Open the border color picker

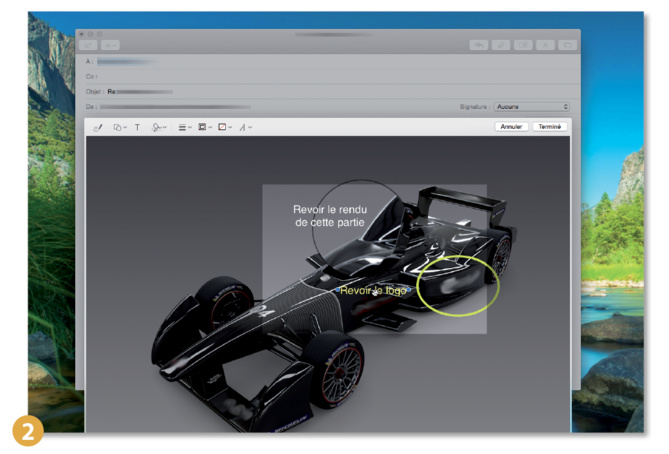pos(203,128)
